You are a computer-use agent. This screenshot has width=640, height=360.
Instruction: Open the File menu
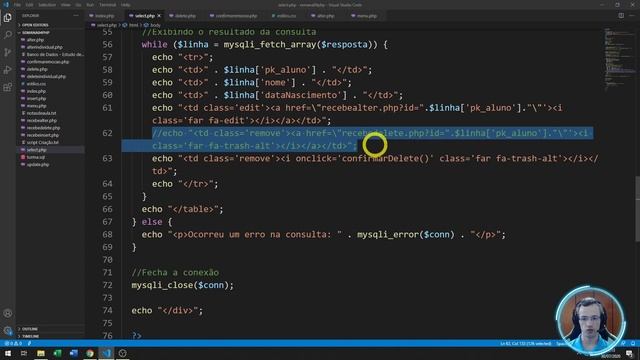pos(17,5)
